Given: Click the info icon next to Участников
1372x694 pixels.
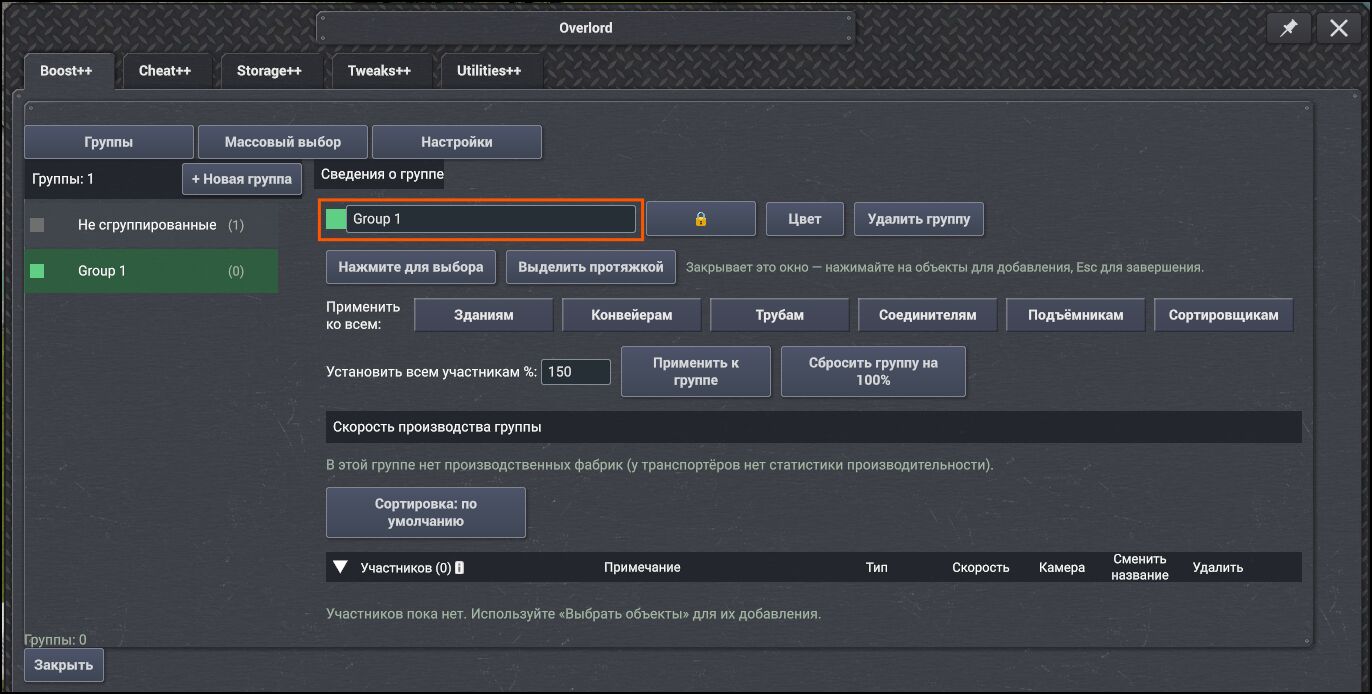Looking at the screenshot, I should [459, 567].
